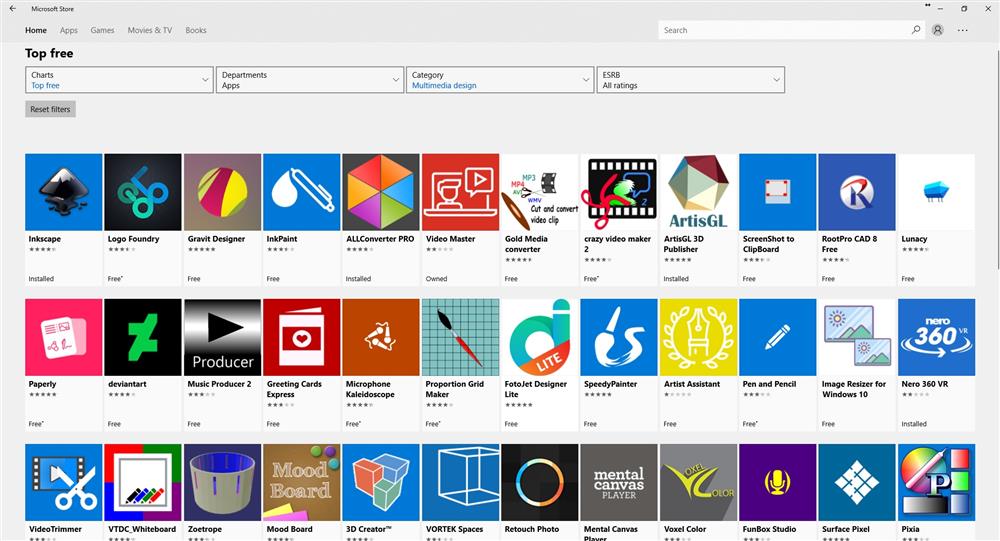Open the Category Multimedia design dropdown

tap(500, 80)
